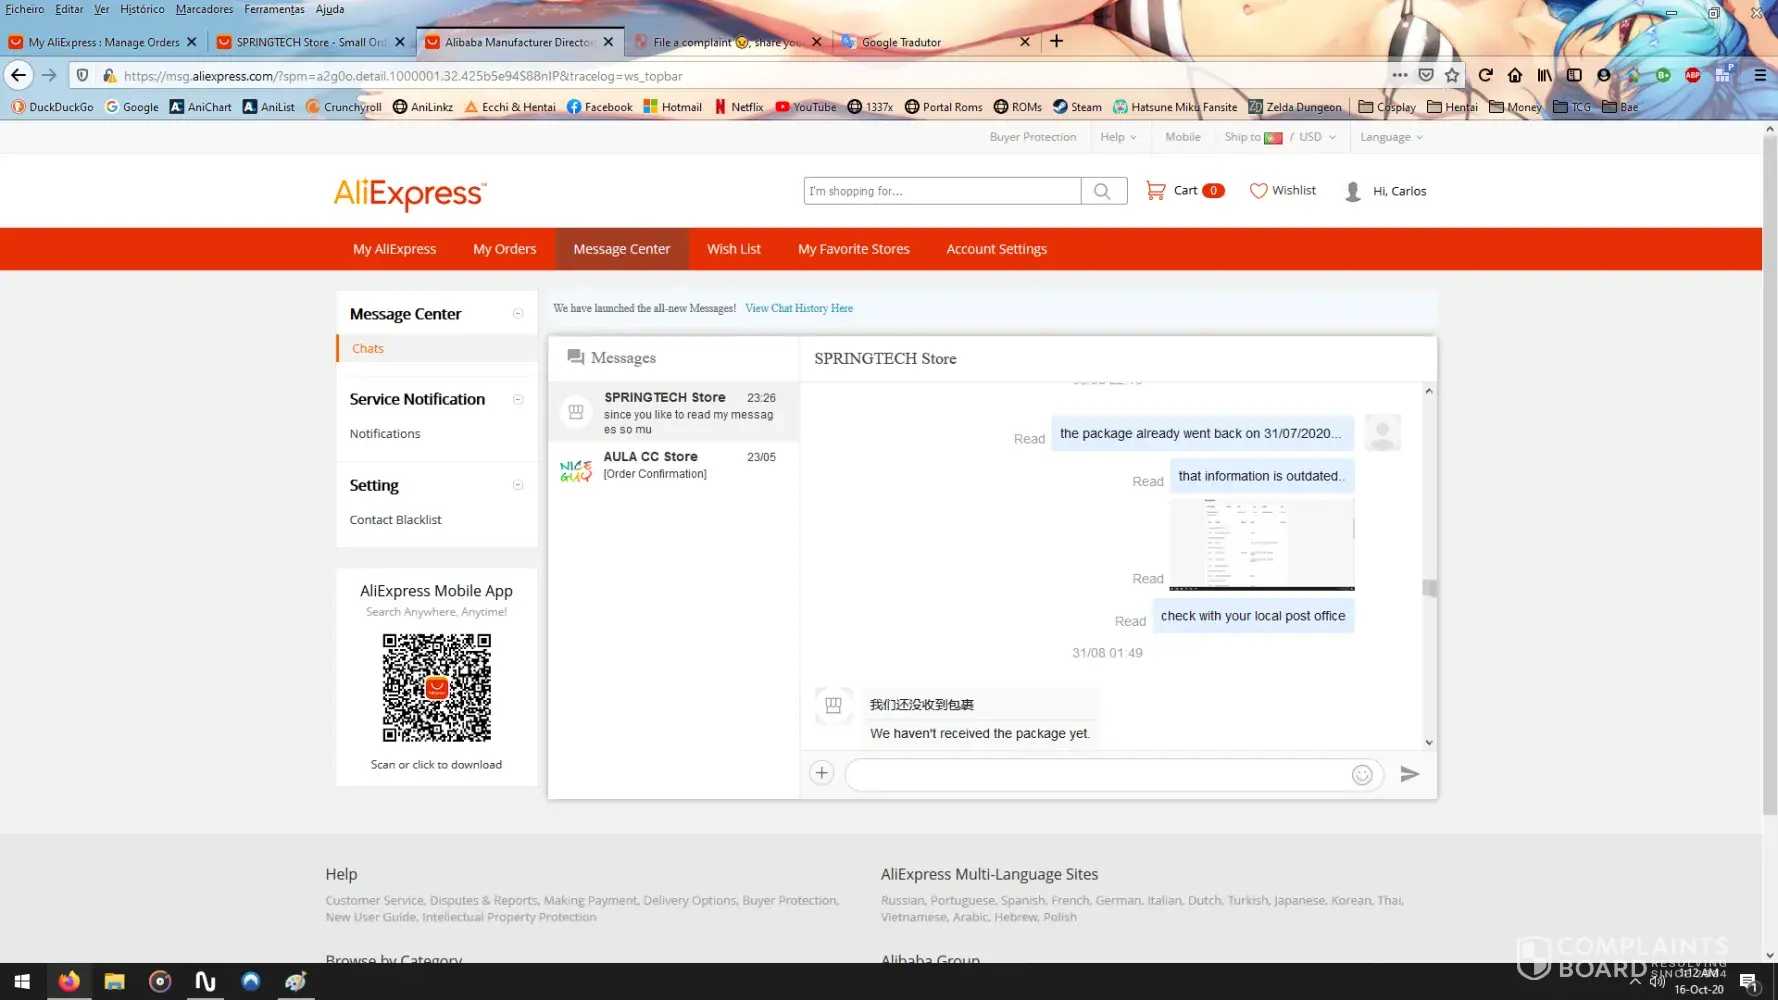The height and width of the screenshot is (1000, 1778).
Task: Open the emoji picker in chat
Action: pyautogui.click(x=1361, y=775)
